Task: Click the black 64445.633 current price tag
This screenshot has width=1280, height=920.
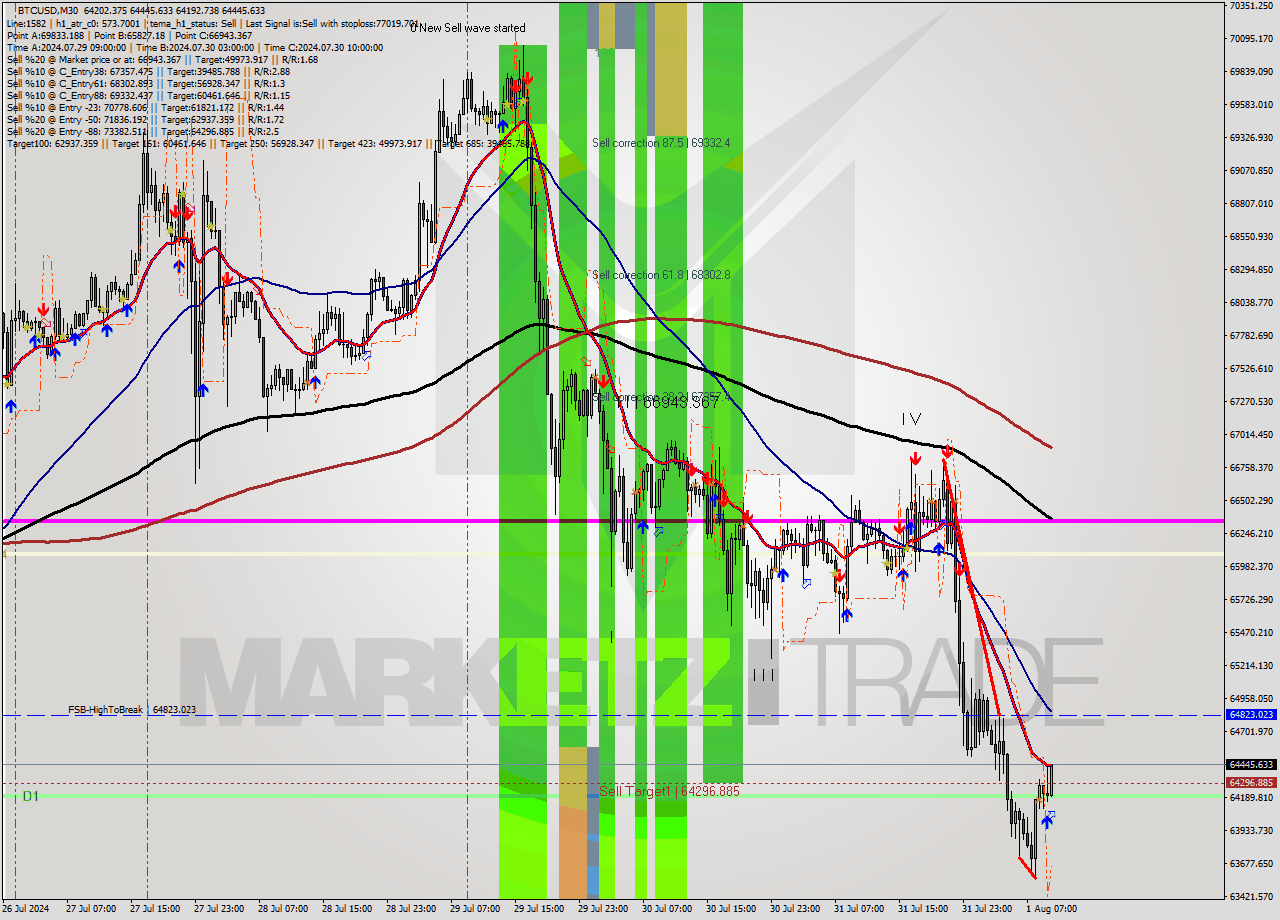Action: pyautogui.click(x=1250, y=764)
